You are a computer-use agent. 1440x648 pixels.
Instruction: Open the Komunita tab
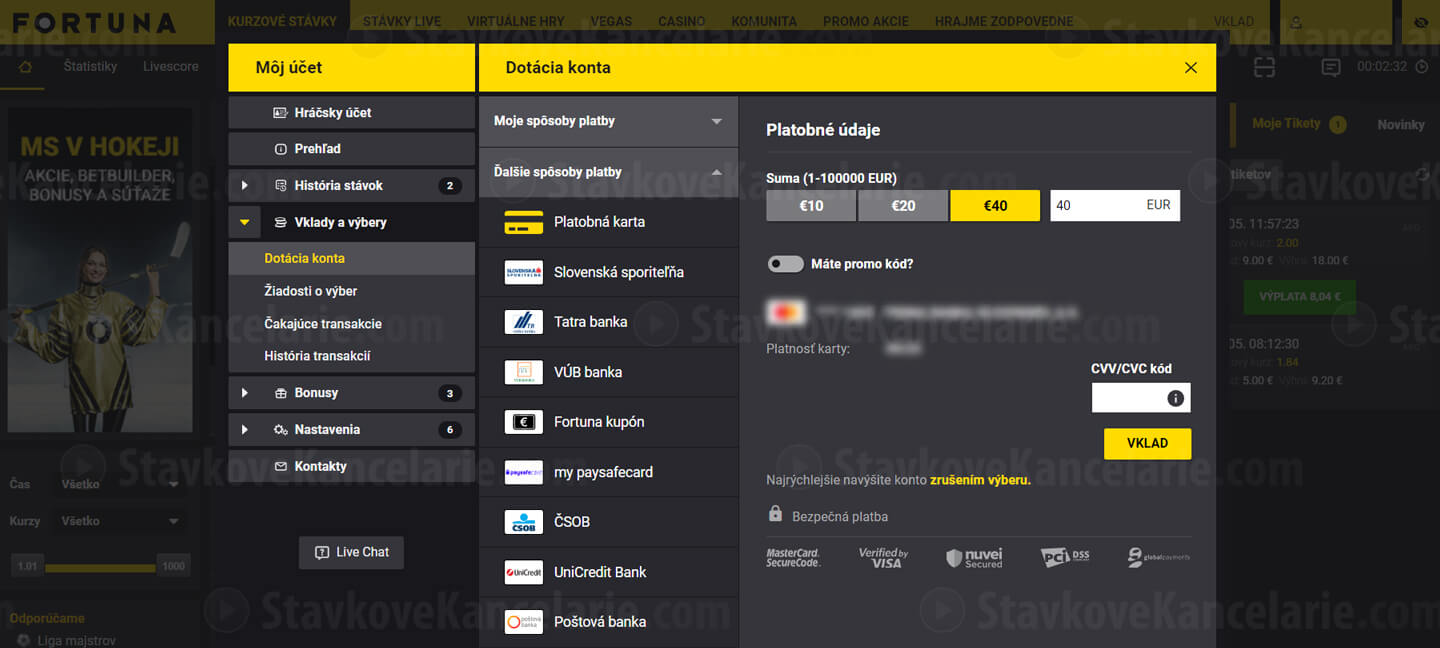764,21
